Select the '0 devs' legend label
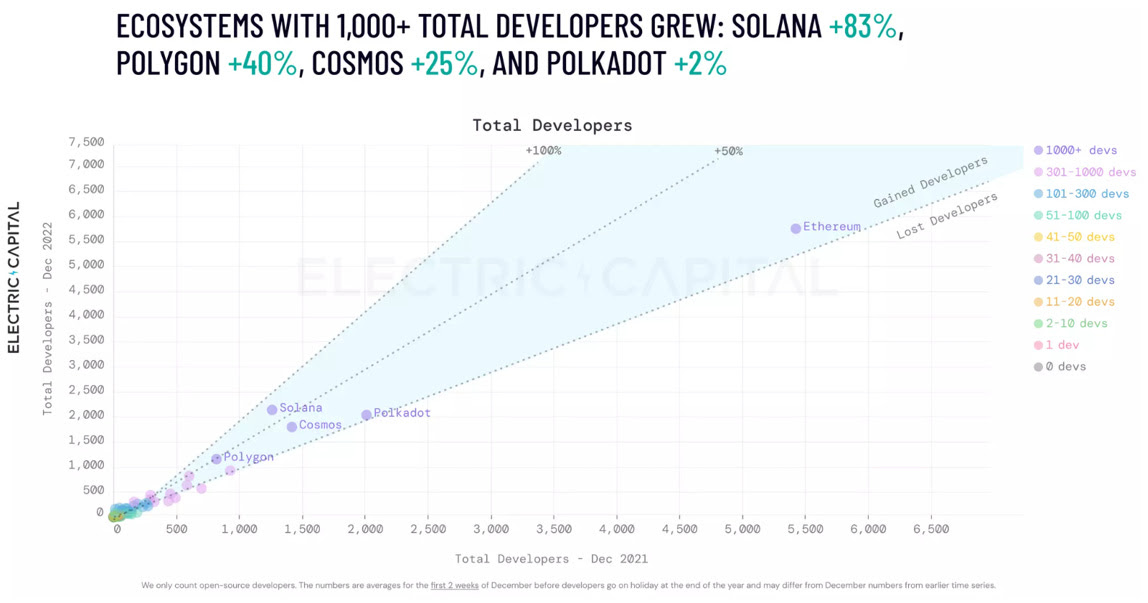Screen dimensions: 1148x603 tap(1066, 367)
